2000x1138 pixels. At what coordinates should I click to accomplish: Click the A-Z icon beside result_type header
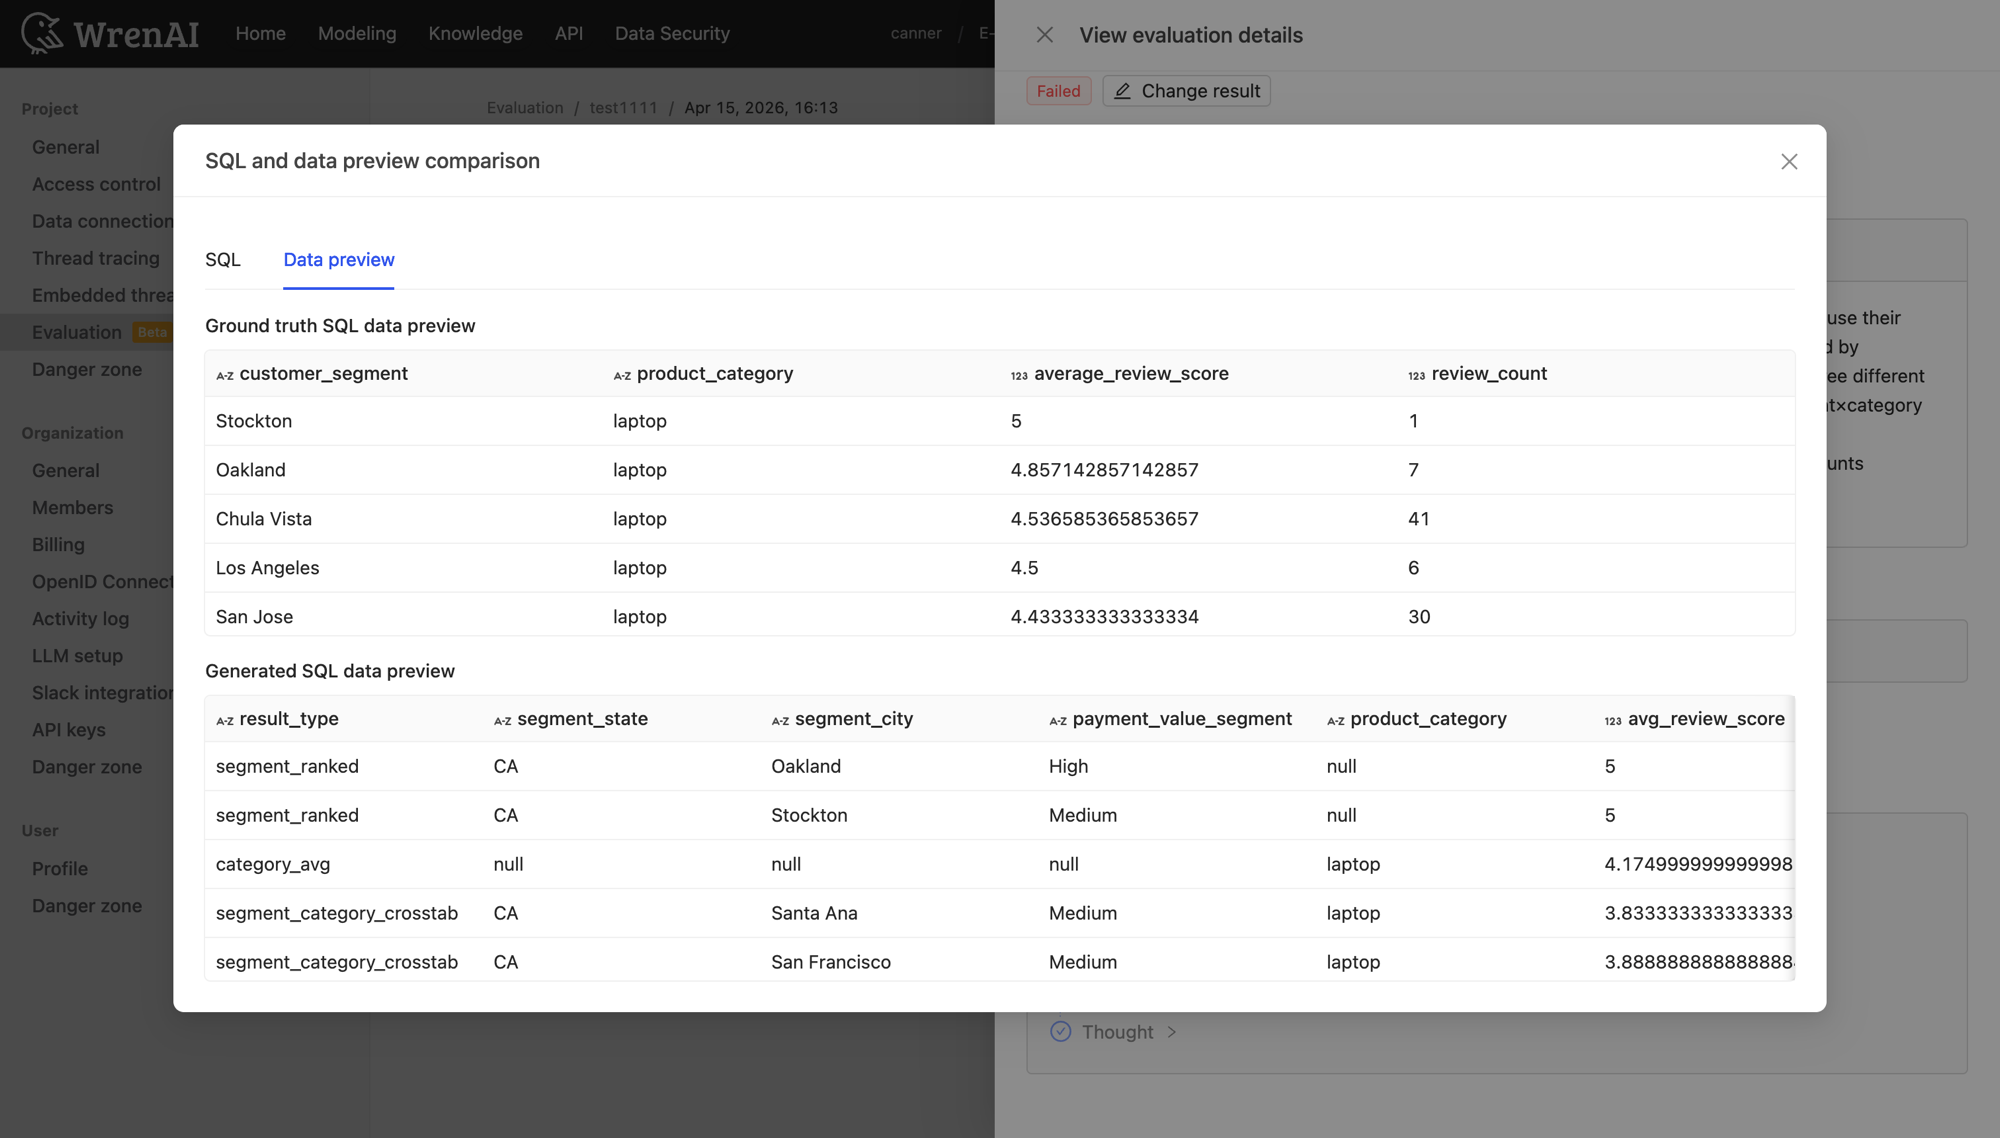click(x=224, y=719)
